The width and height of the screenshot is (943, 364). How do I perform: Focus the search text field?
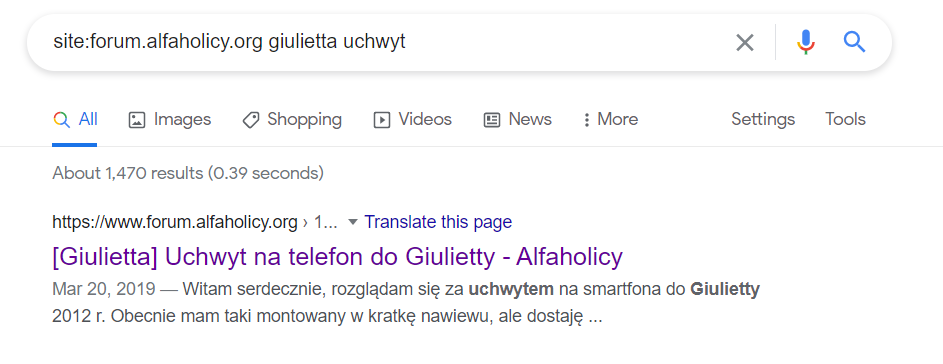(x=385, y=42)
